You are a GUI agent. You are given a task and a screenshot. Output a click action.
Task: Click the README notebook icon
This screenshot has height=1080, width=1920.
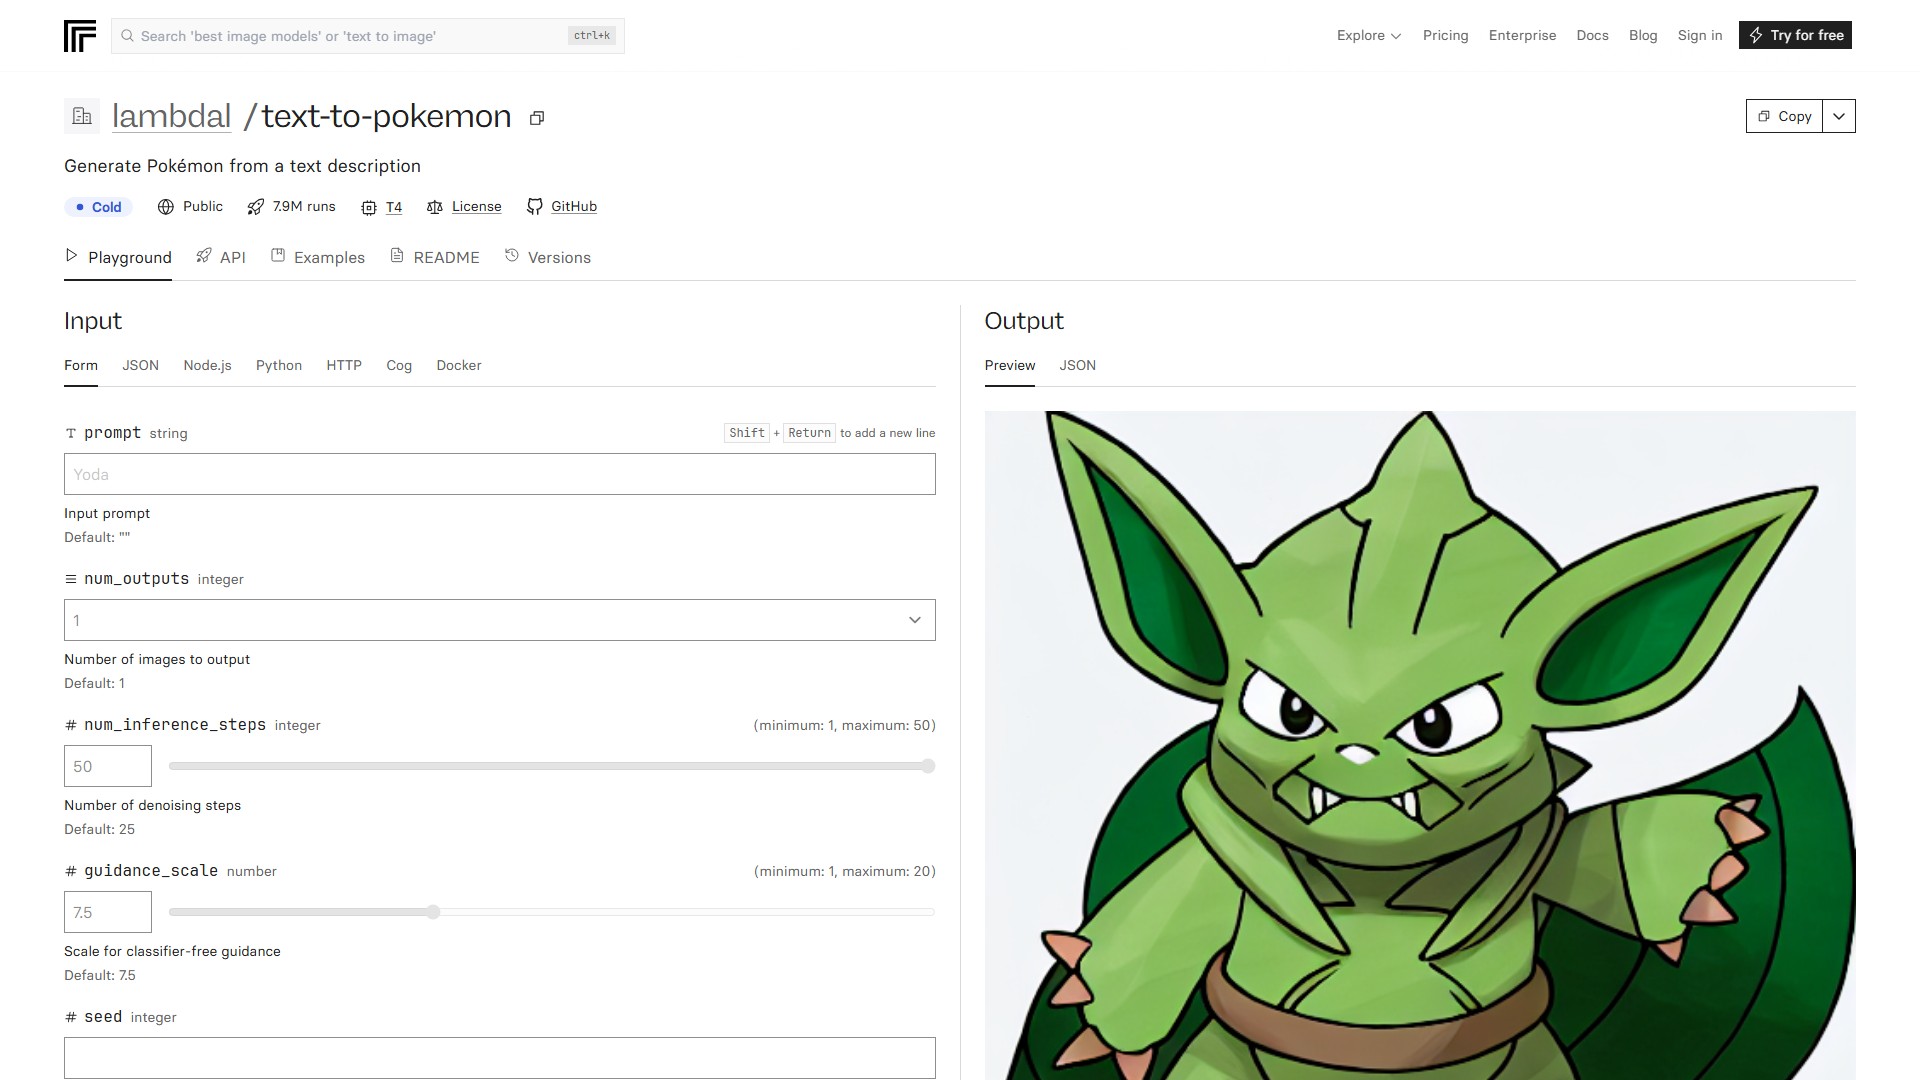[398, 256]
